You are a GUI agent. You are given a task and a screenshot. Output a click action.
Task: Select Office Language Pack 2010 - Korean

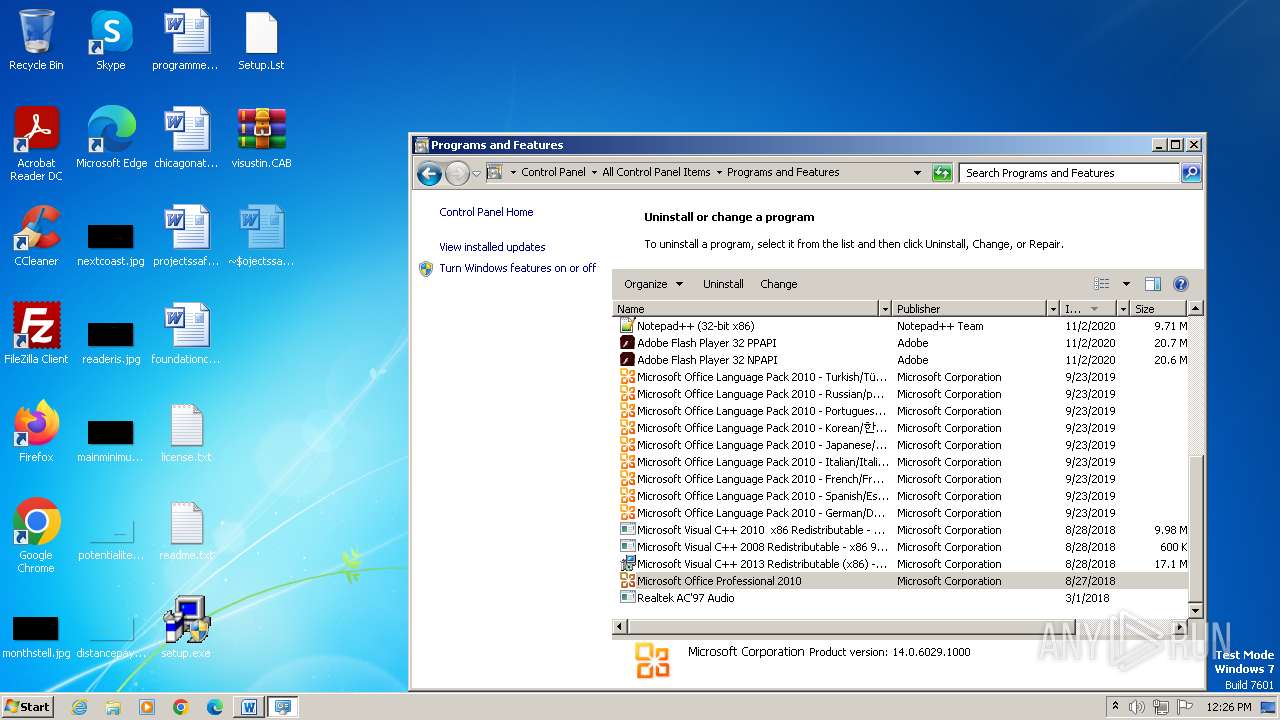coord(900,428)
